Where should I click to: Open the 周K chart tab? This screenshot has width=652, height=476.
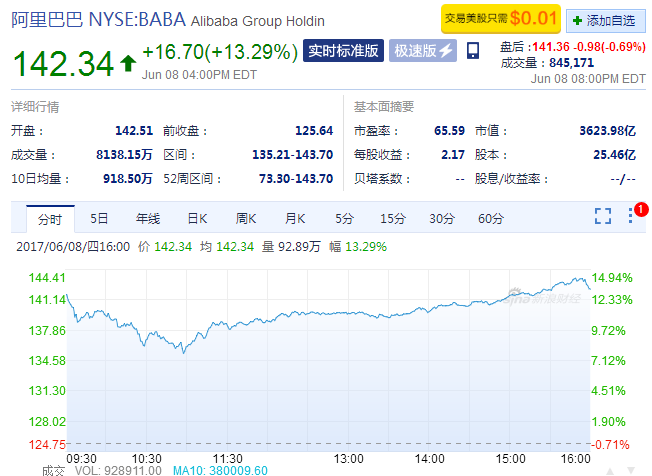[246, 219]
